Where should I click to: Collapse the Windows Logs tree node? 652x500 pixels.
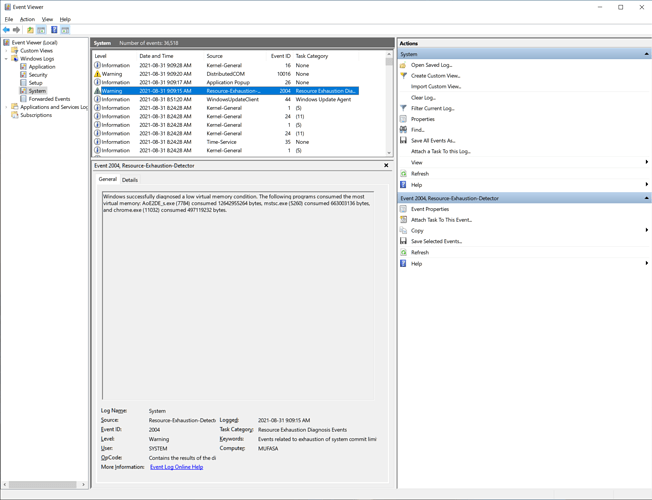[x=6, y=59]
